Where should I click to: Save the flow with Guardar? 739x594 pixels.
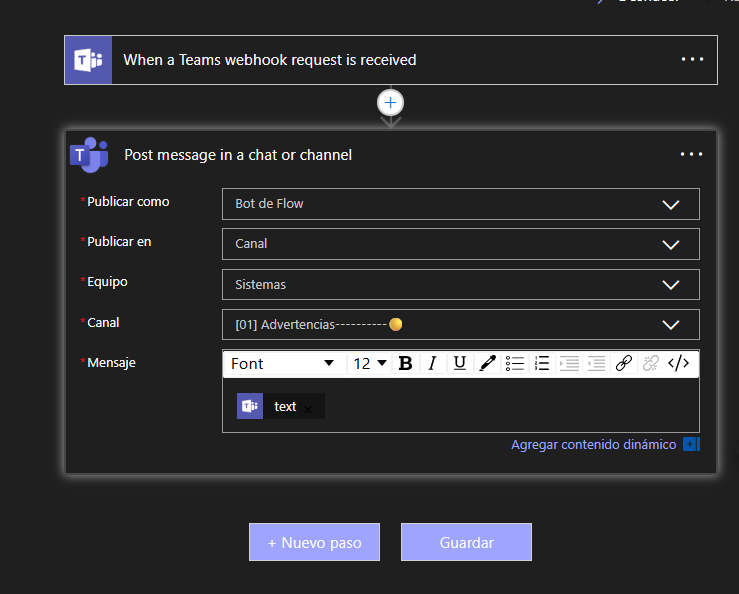coord(466,542)
